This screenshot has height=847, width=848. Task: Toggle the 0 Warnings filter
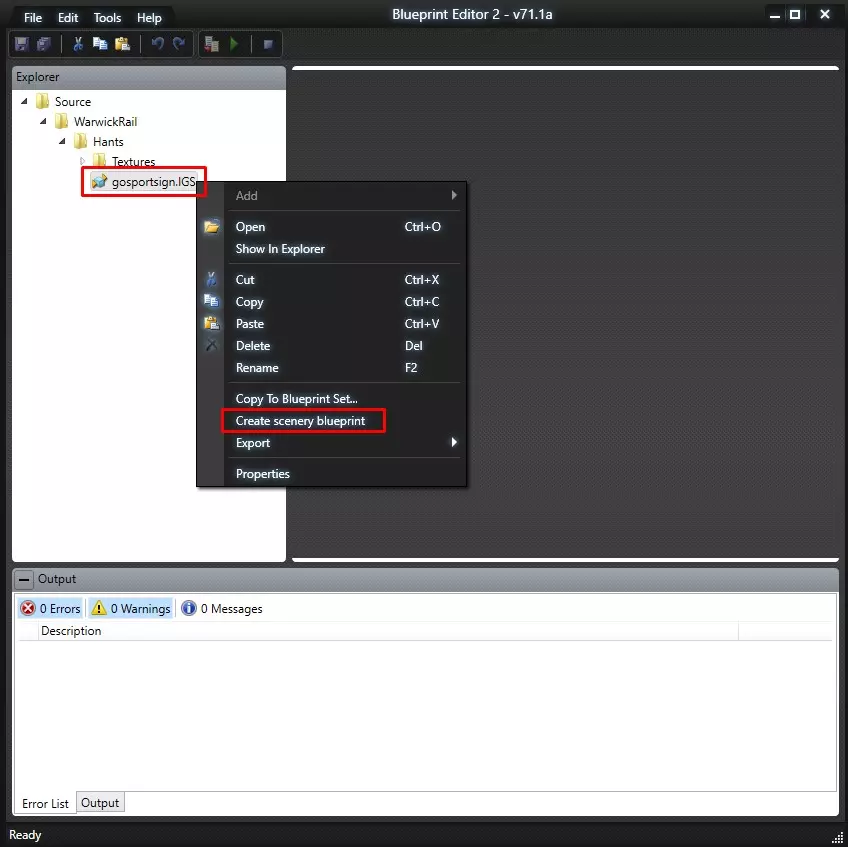click(130, 608)
